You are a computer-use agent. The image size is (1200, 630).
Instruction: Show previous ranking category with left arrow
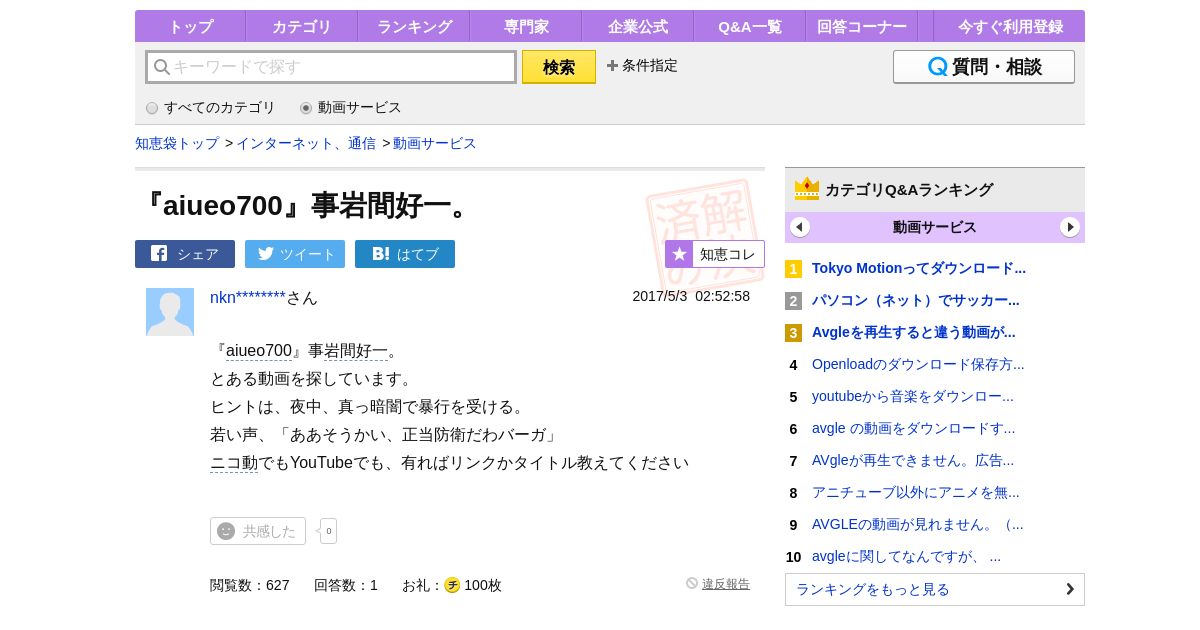[x=800, y=227]
